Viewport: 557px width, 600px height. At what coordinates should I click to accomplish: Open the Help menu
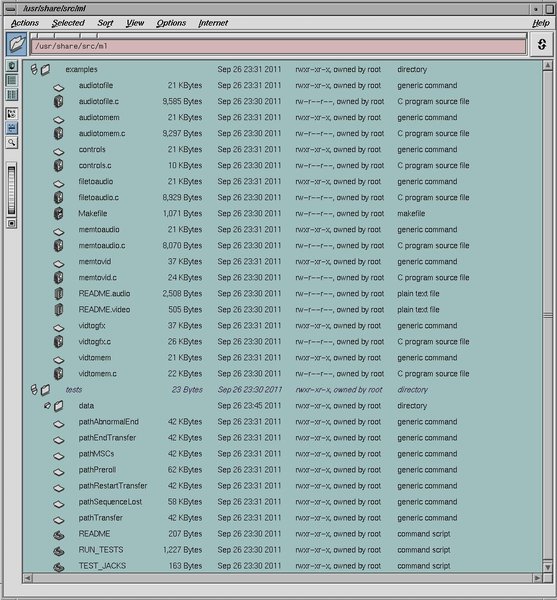(x=541, y=23)
